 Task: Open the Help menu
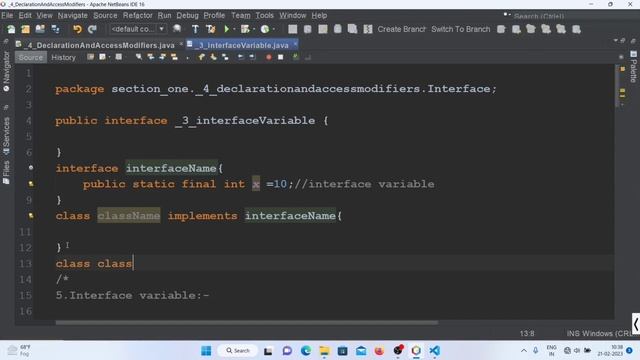[x=319, y=16]
